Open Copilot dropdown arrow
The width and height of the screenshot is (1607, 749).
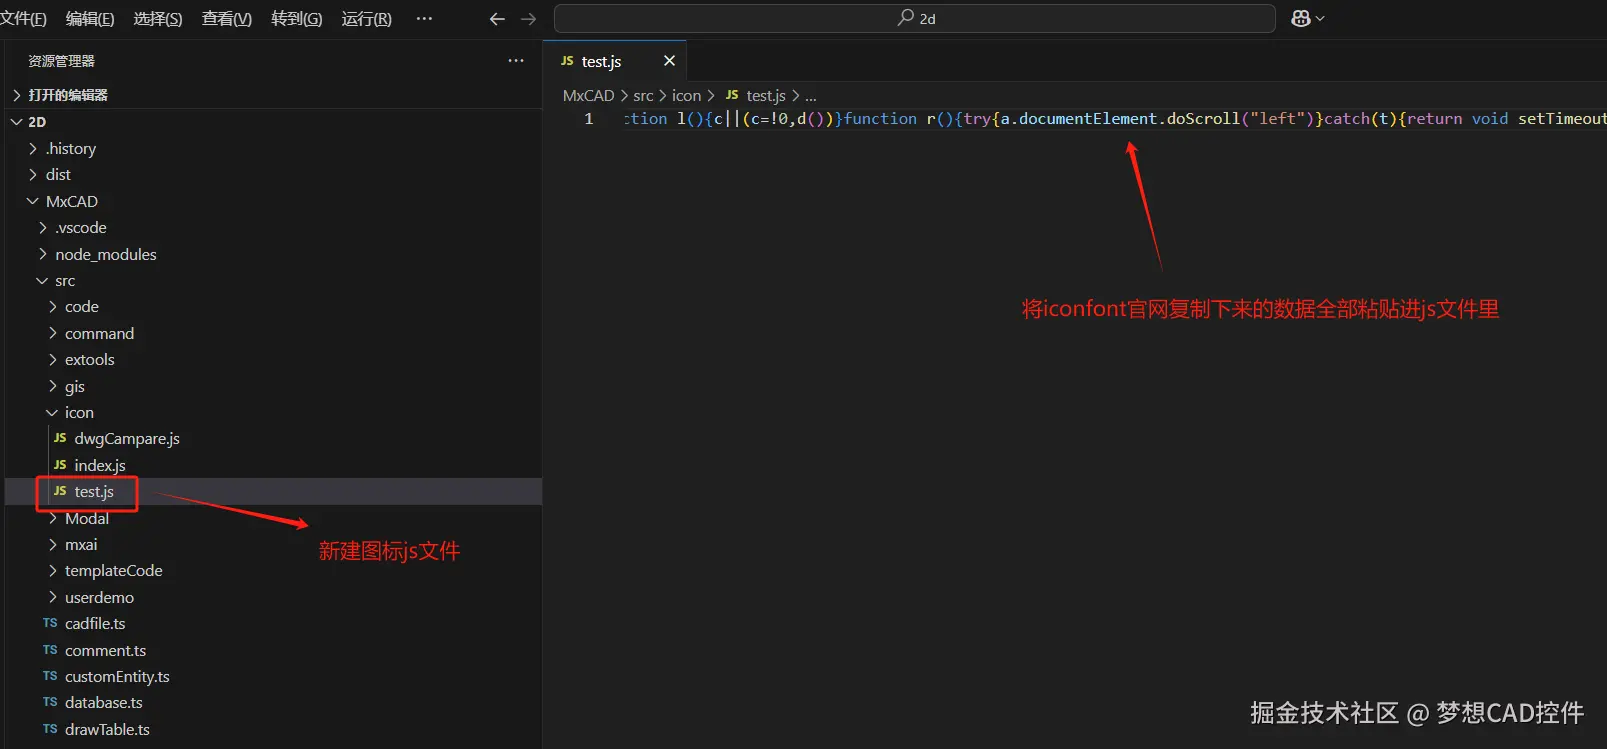pos(1320,19)
